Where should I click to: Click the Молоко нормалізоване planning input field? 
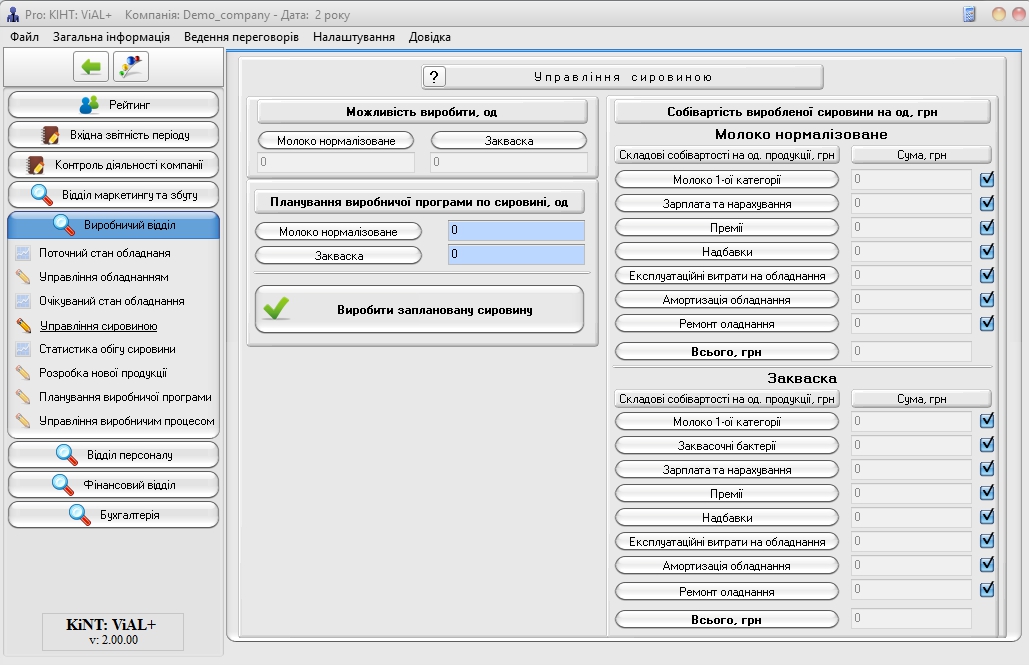(516, 231)
